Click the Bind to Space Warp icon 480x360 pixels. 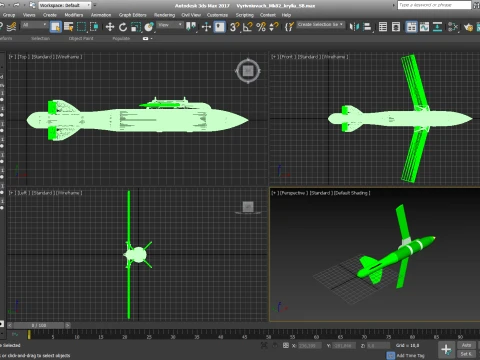[x=11, y=27]
